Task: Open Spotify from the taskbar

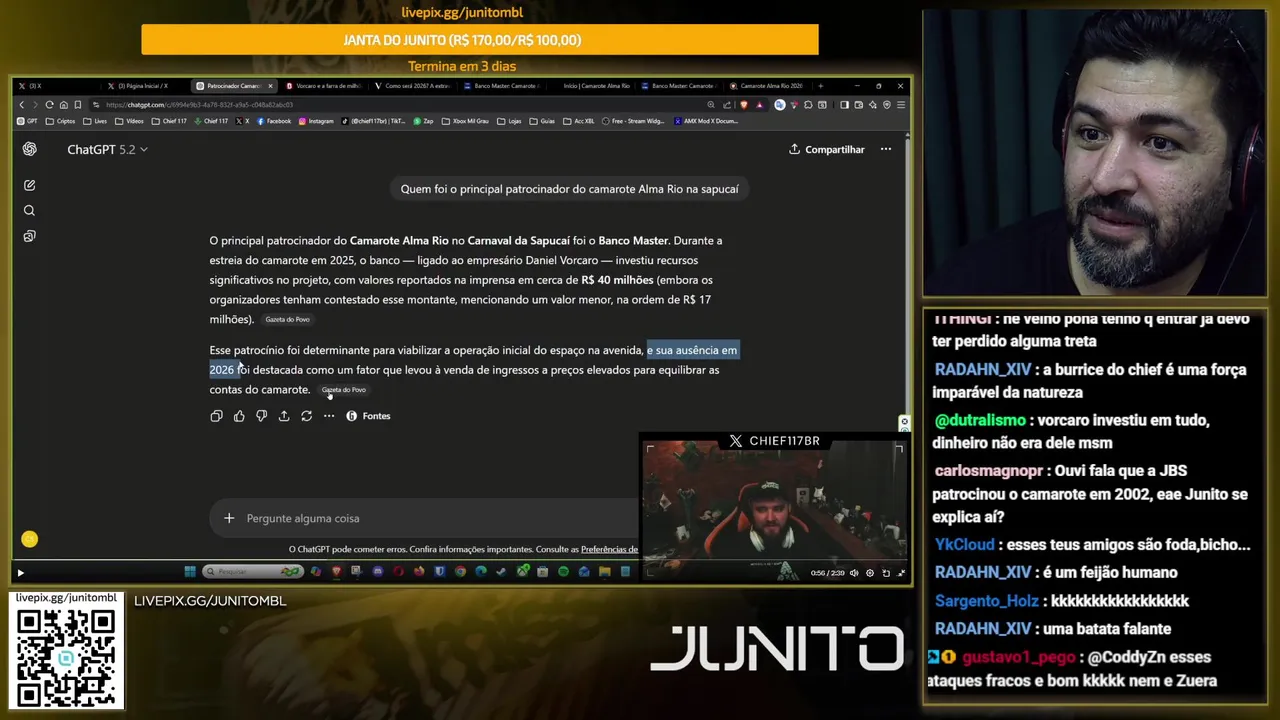Action: [x=563, y=572]
